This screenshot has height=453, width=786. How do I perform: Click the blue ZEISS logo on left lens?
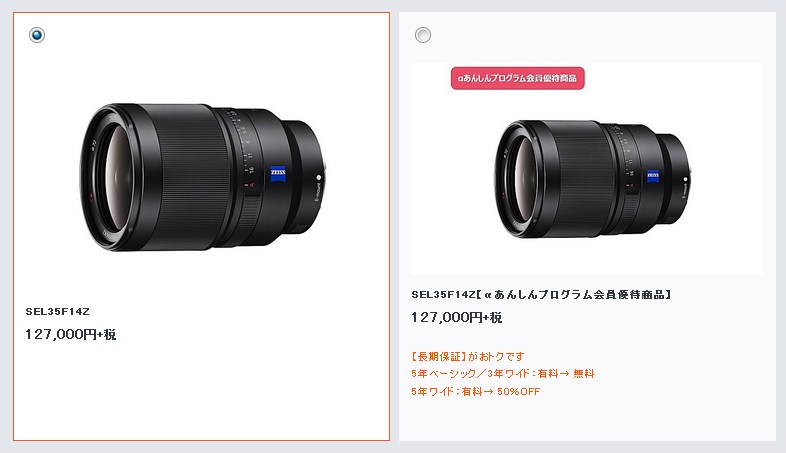coord(278,173)
